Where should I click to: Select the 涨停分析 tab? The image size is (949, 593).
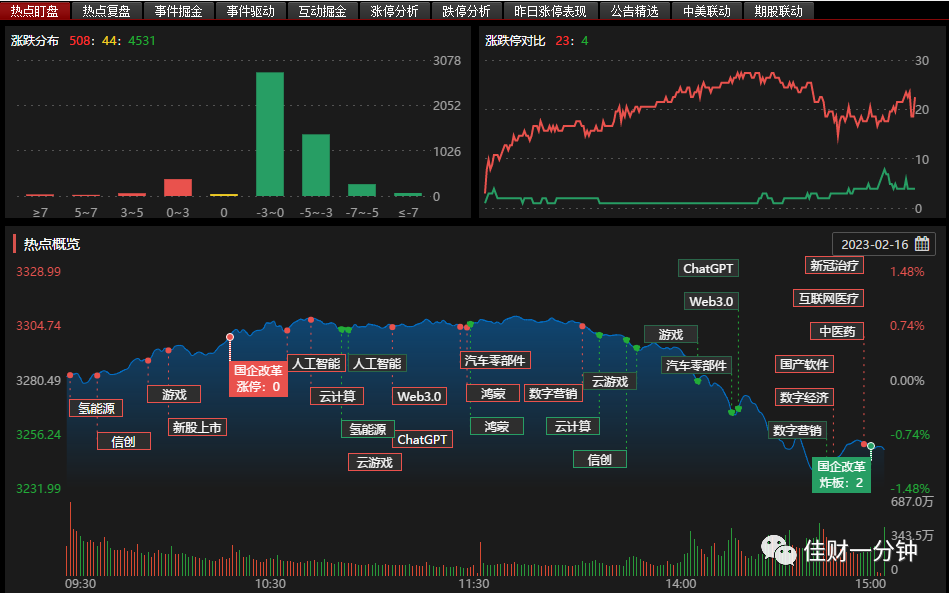click(x=394, y=11)
